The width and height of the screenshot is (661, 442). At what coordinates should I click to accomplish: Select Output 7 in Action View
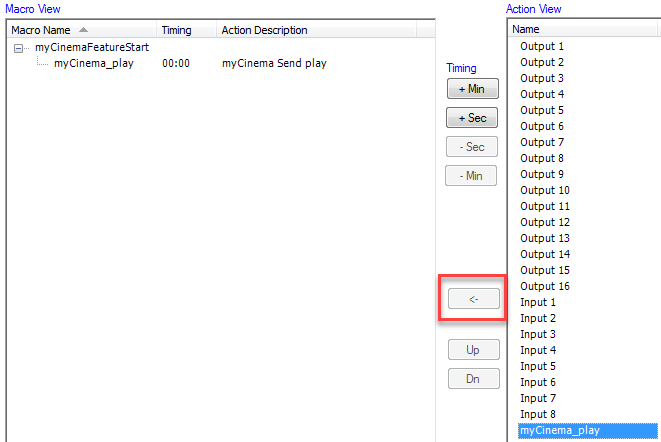click(542, 143)
